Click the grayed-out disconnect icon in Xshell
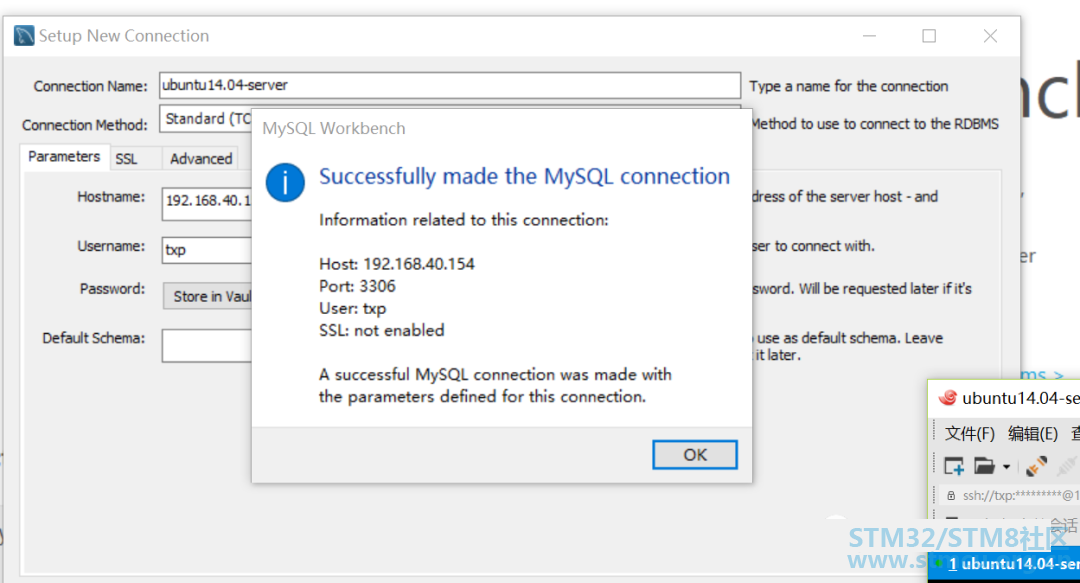This screenshot has height=583, width=1080. [1066, 467]
